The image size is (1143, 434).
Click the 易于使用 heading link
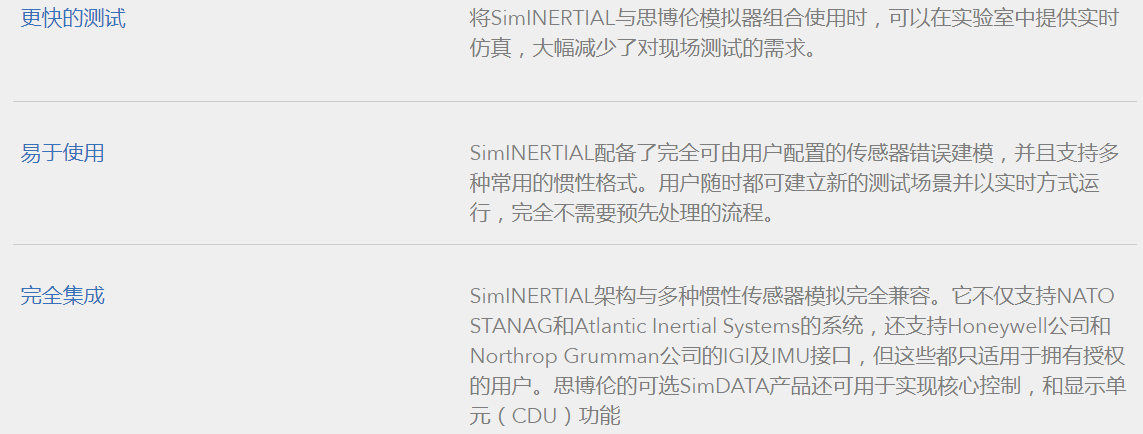[62, 153]
